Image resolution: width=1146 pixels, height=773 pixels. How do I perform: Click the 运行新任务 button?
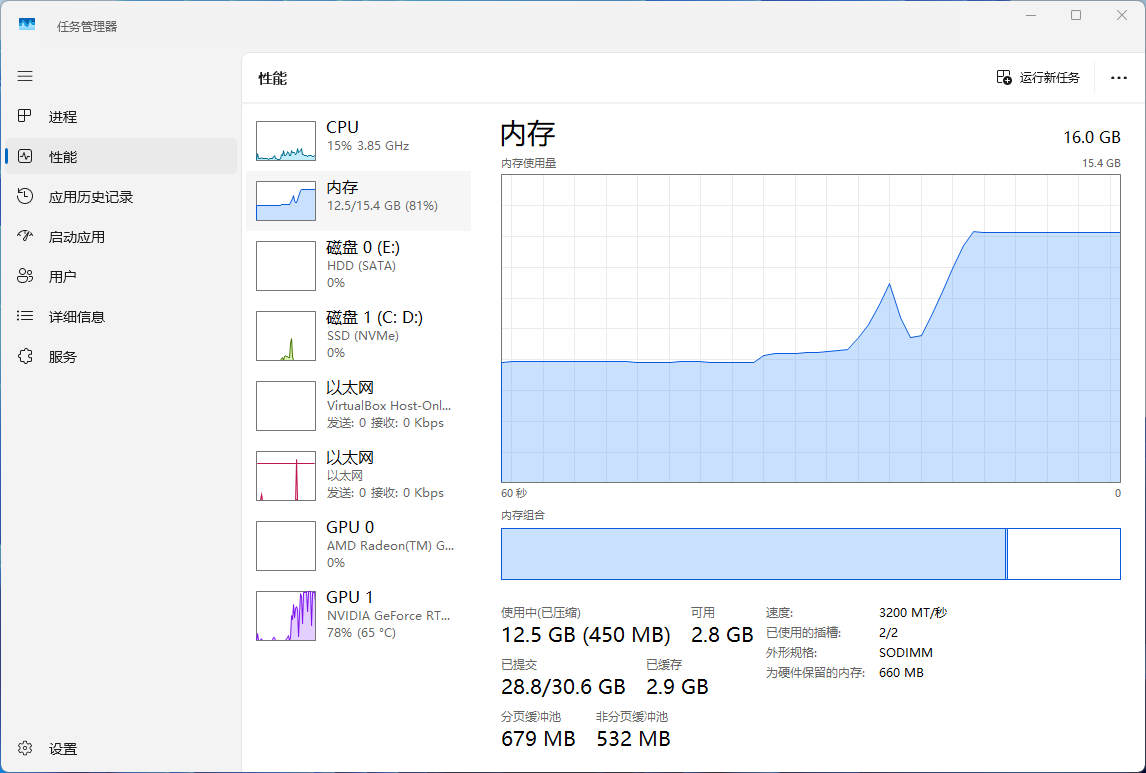[x=1038, y=78]
